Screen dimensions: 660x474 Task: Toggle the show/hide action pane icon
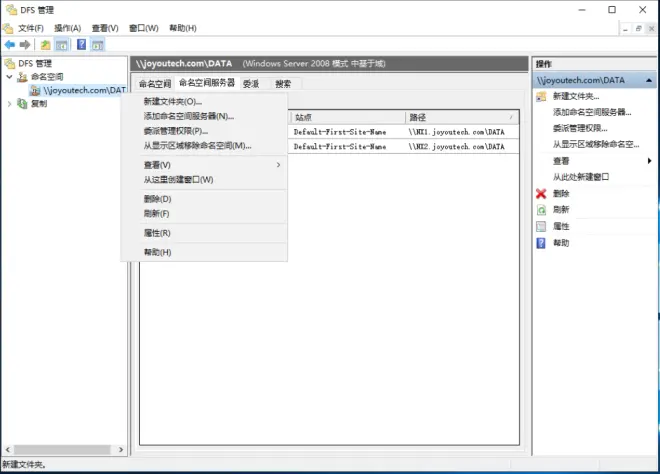[x=98, y=45]
